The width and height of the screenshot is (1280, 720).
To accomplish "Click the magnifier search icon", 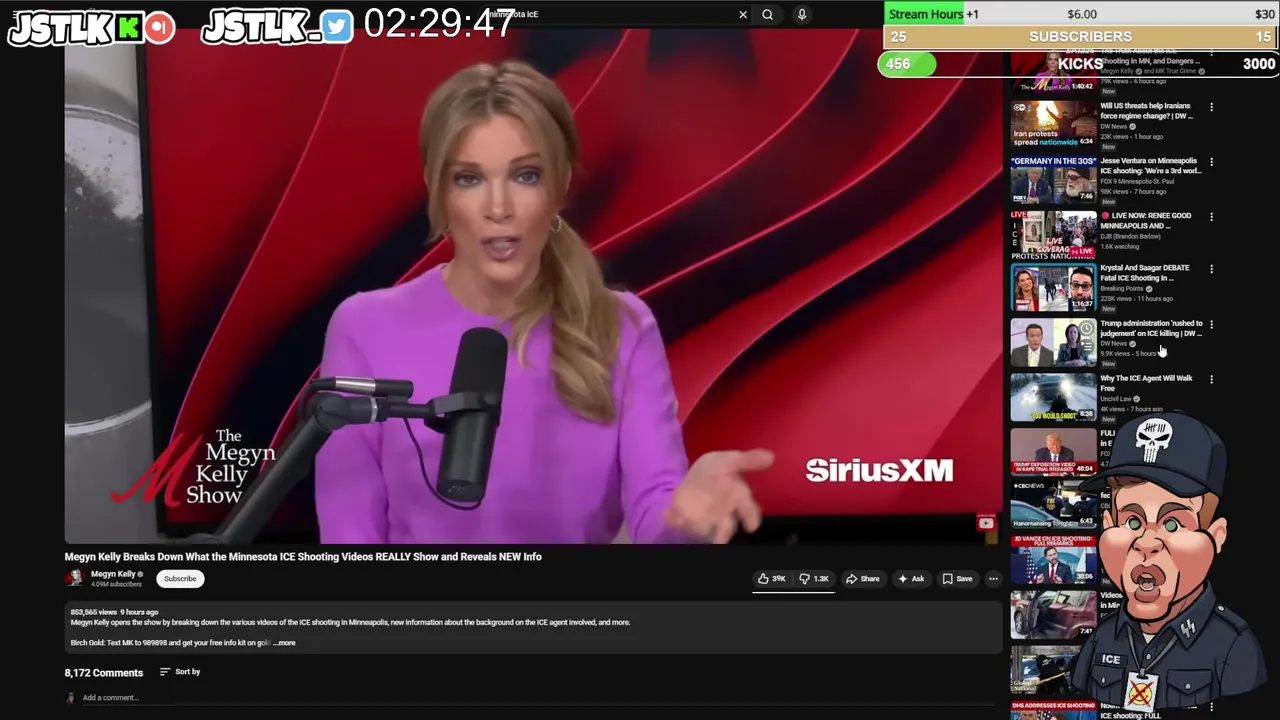I will (767, 15).
